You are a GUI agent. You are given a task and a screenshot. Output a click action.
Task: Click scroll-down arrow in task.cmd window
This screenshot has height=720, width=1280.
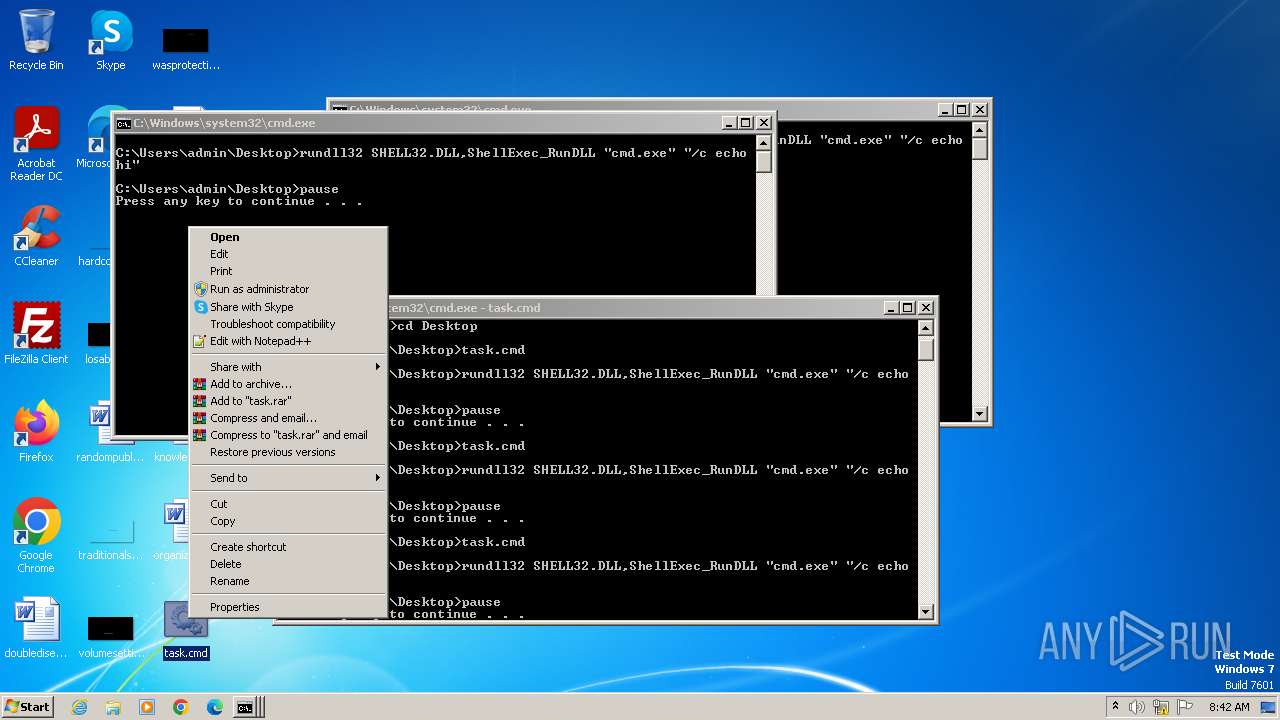pyautogui.click(x=925, y=611)
